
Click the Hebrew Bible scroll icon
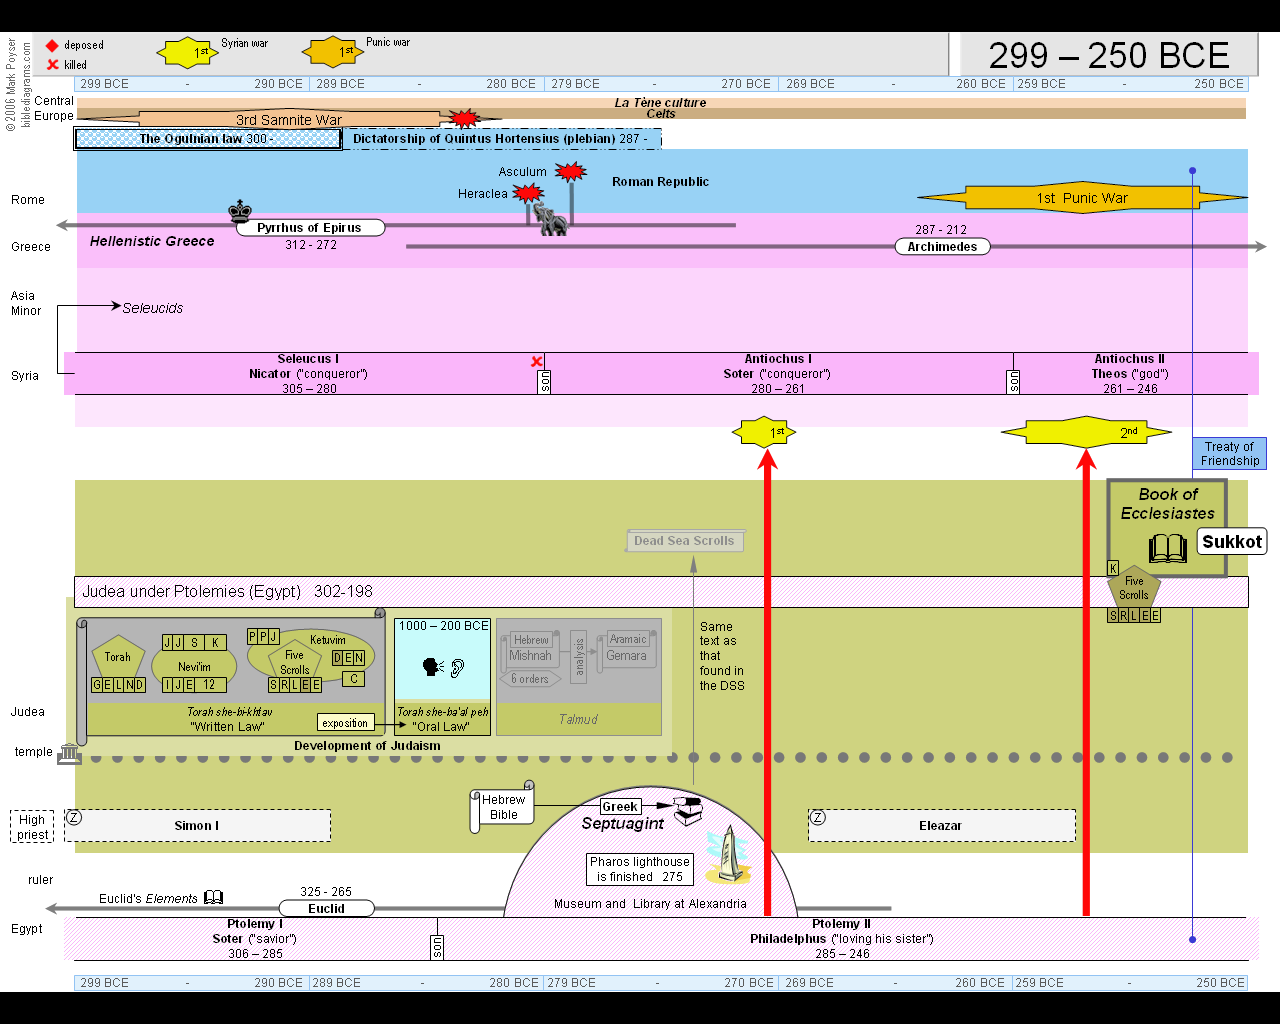502,807
